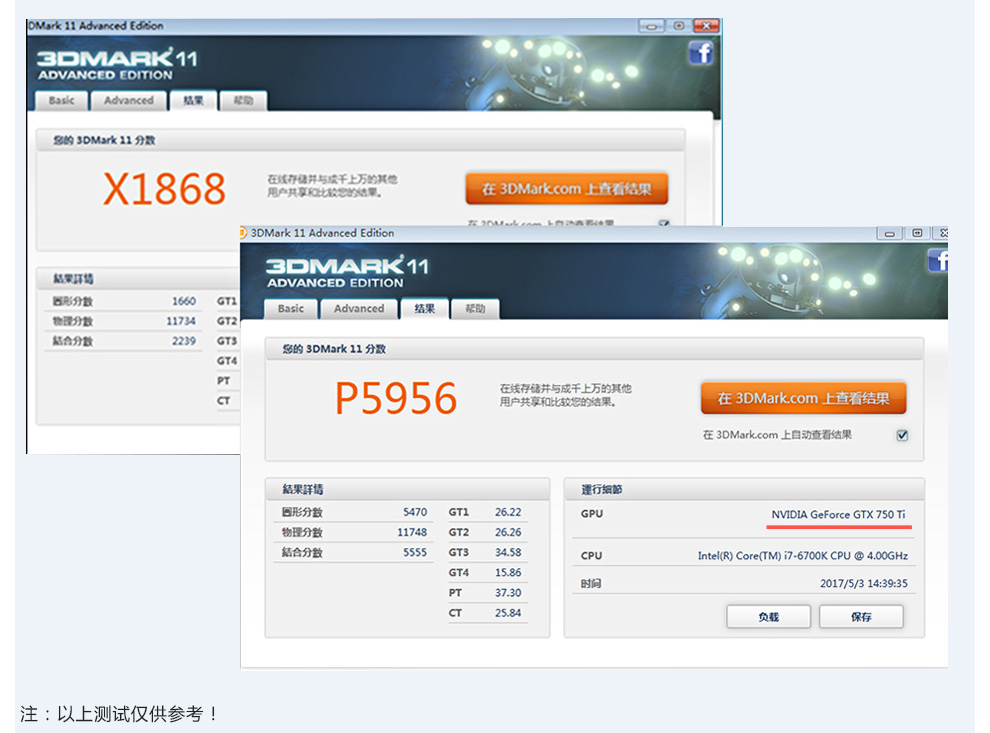Open the Basic tab in the back window
This screenshot has width=990, height=733.
(61, 101)
